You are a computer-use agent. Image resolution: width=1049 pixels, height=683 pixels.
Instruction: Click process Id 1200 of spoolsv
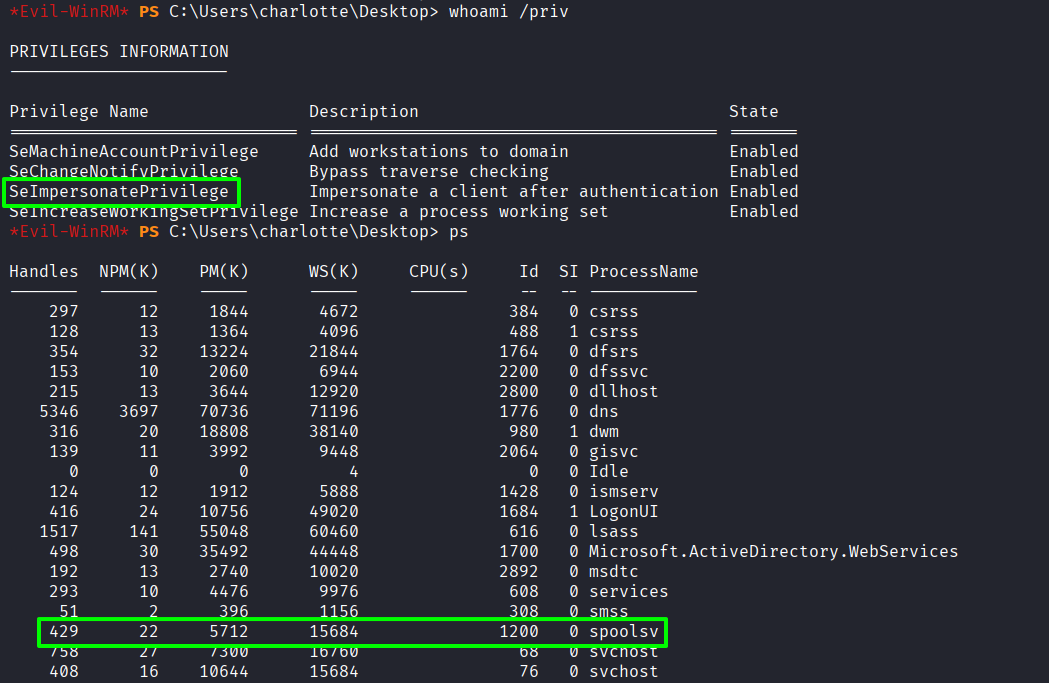pos(519,631)
